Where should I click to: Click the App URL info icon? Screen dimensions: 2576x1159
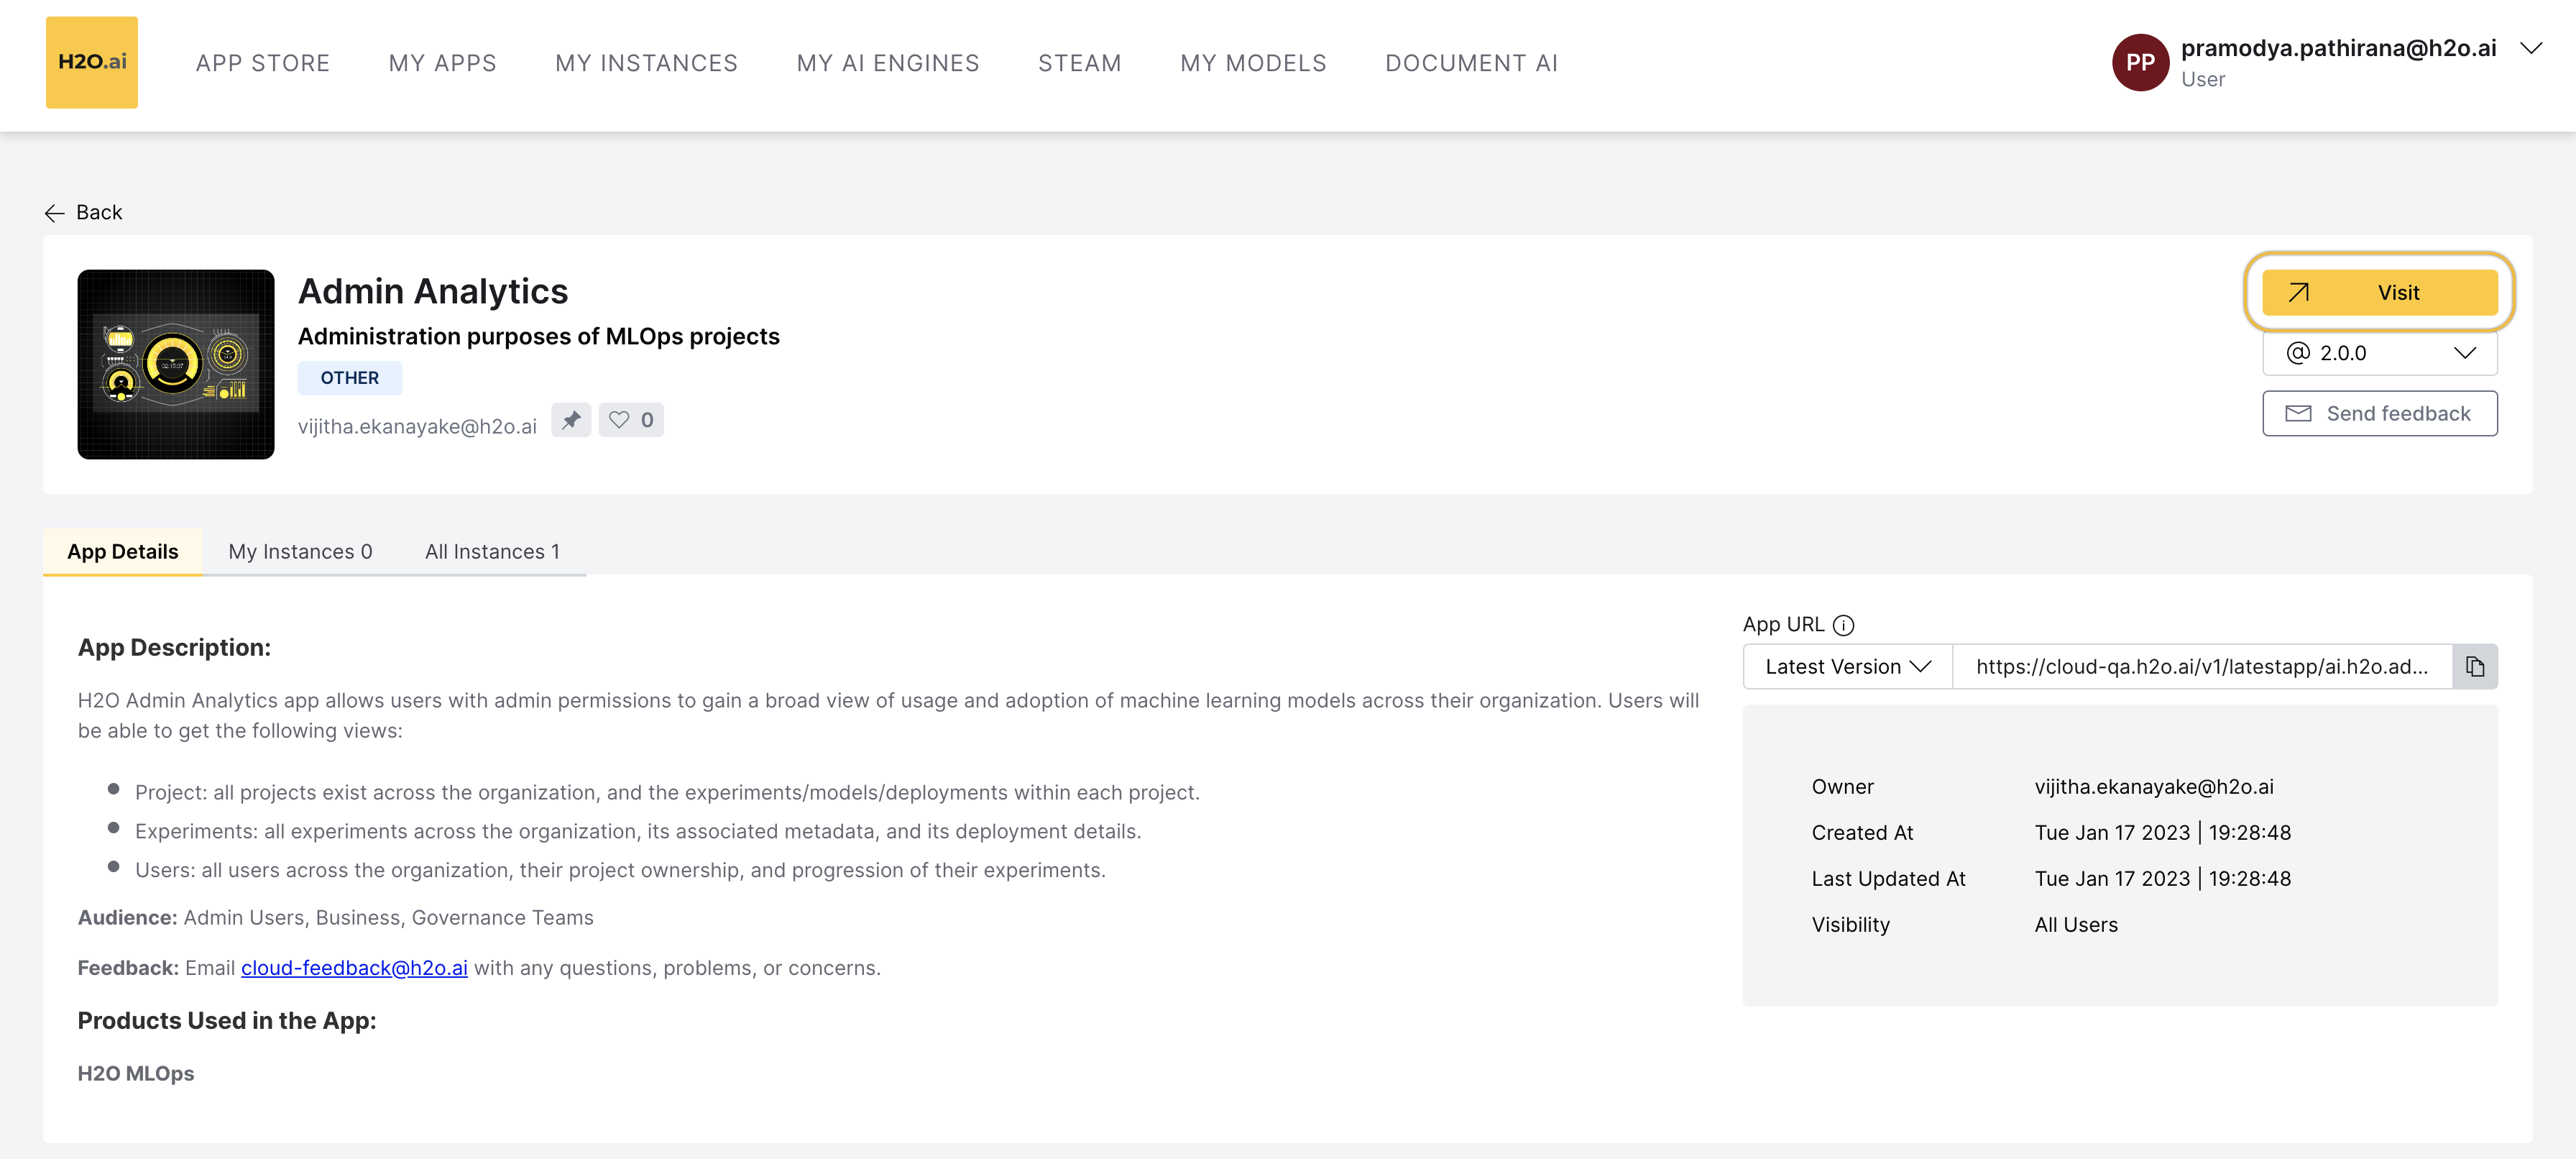tap(1843, 625)
